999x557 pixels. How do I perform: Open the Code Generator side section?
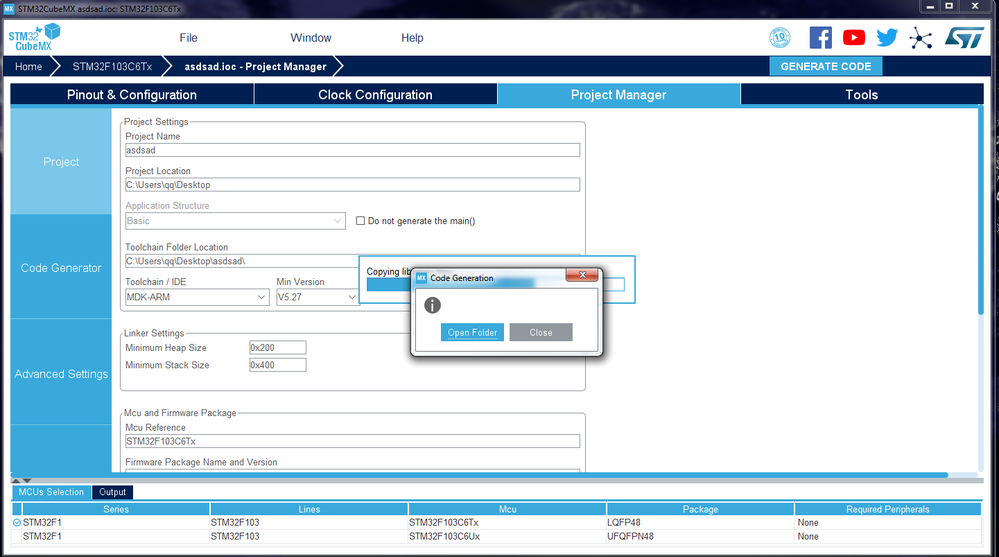61,268
